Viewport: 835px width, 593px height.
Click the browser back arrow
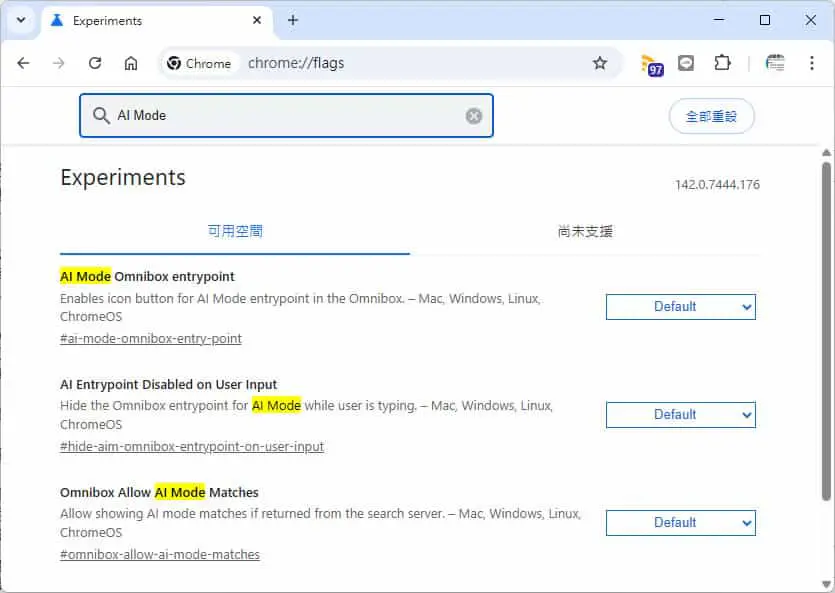click(23, 63)
